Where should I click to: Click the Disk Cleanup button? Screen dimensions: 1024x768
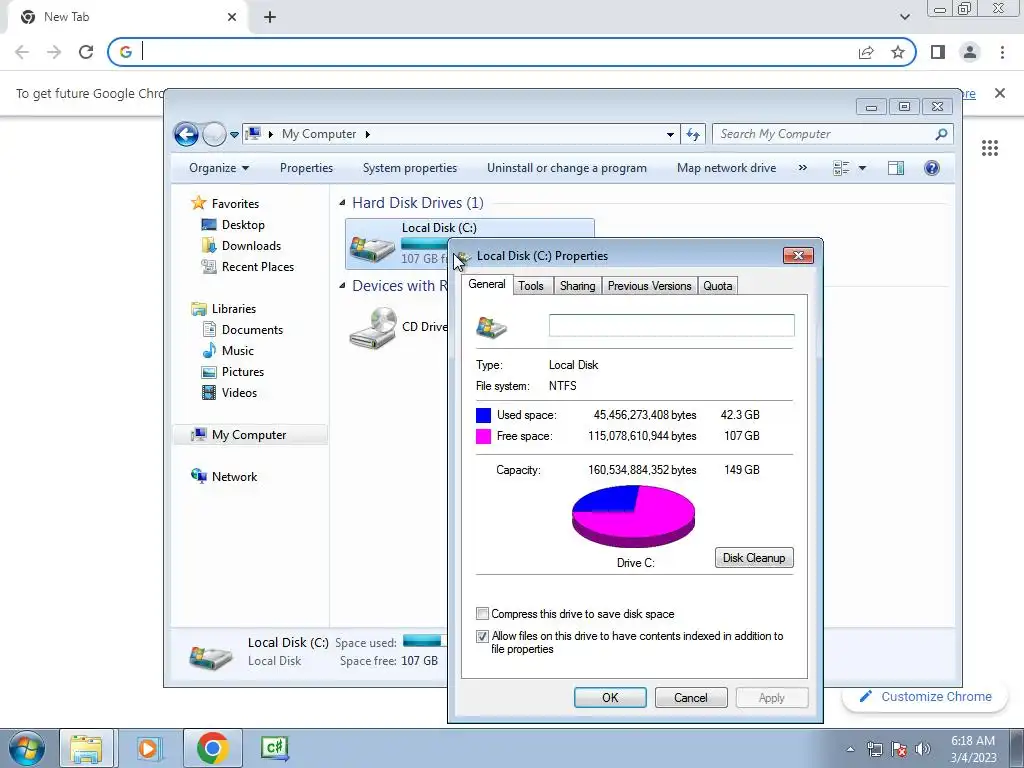[x=754, y=558]
